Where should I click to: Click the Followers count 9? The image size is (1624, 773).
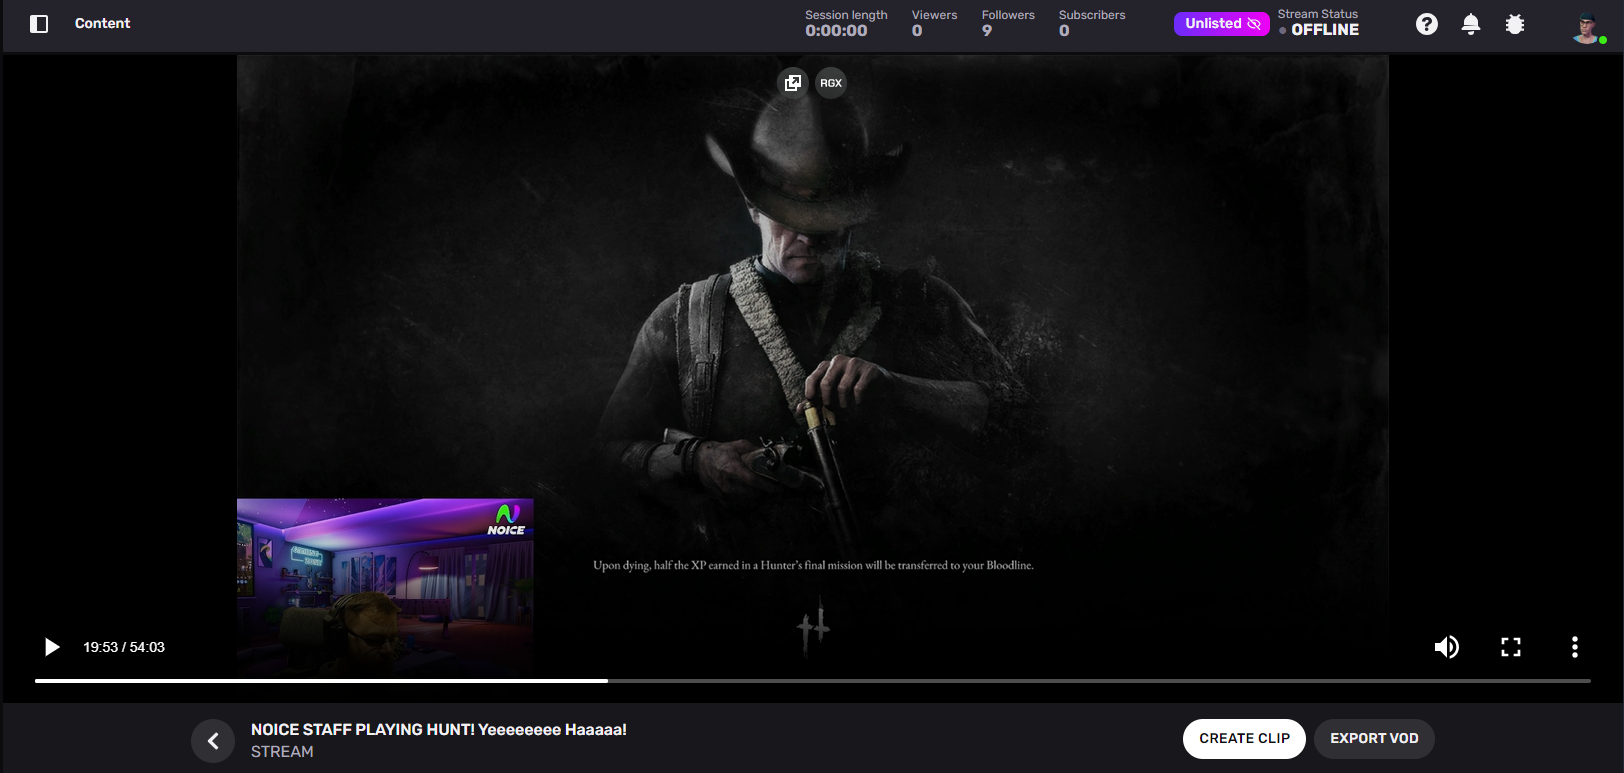(x=987, y=31)
